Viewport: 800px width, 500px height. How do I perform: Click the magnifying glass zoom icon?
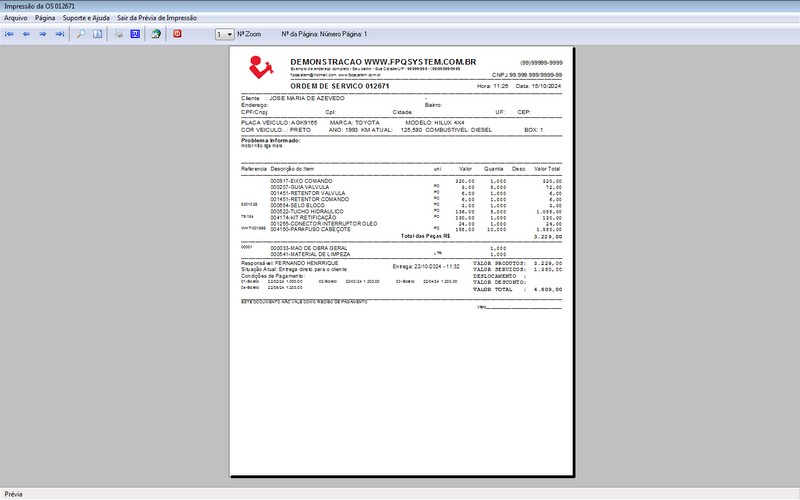click(81, 34)
